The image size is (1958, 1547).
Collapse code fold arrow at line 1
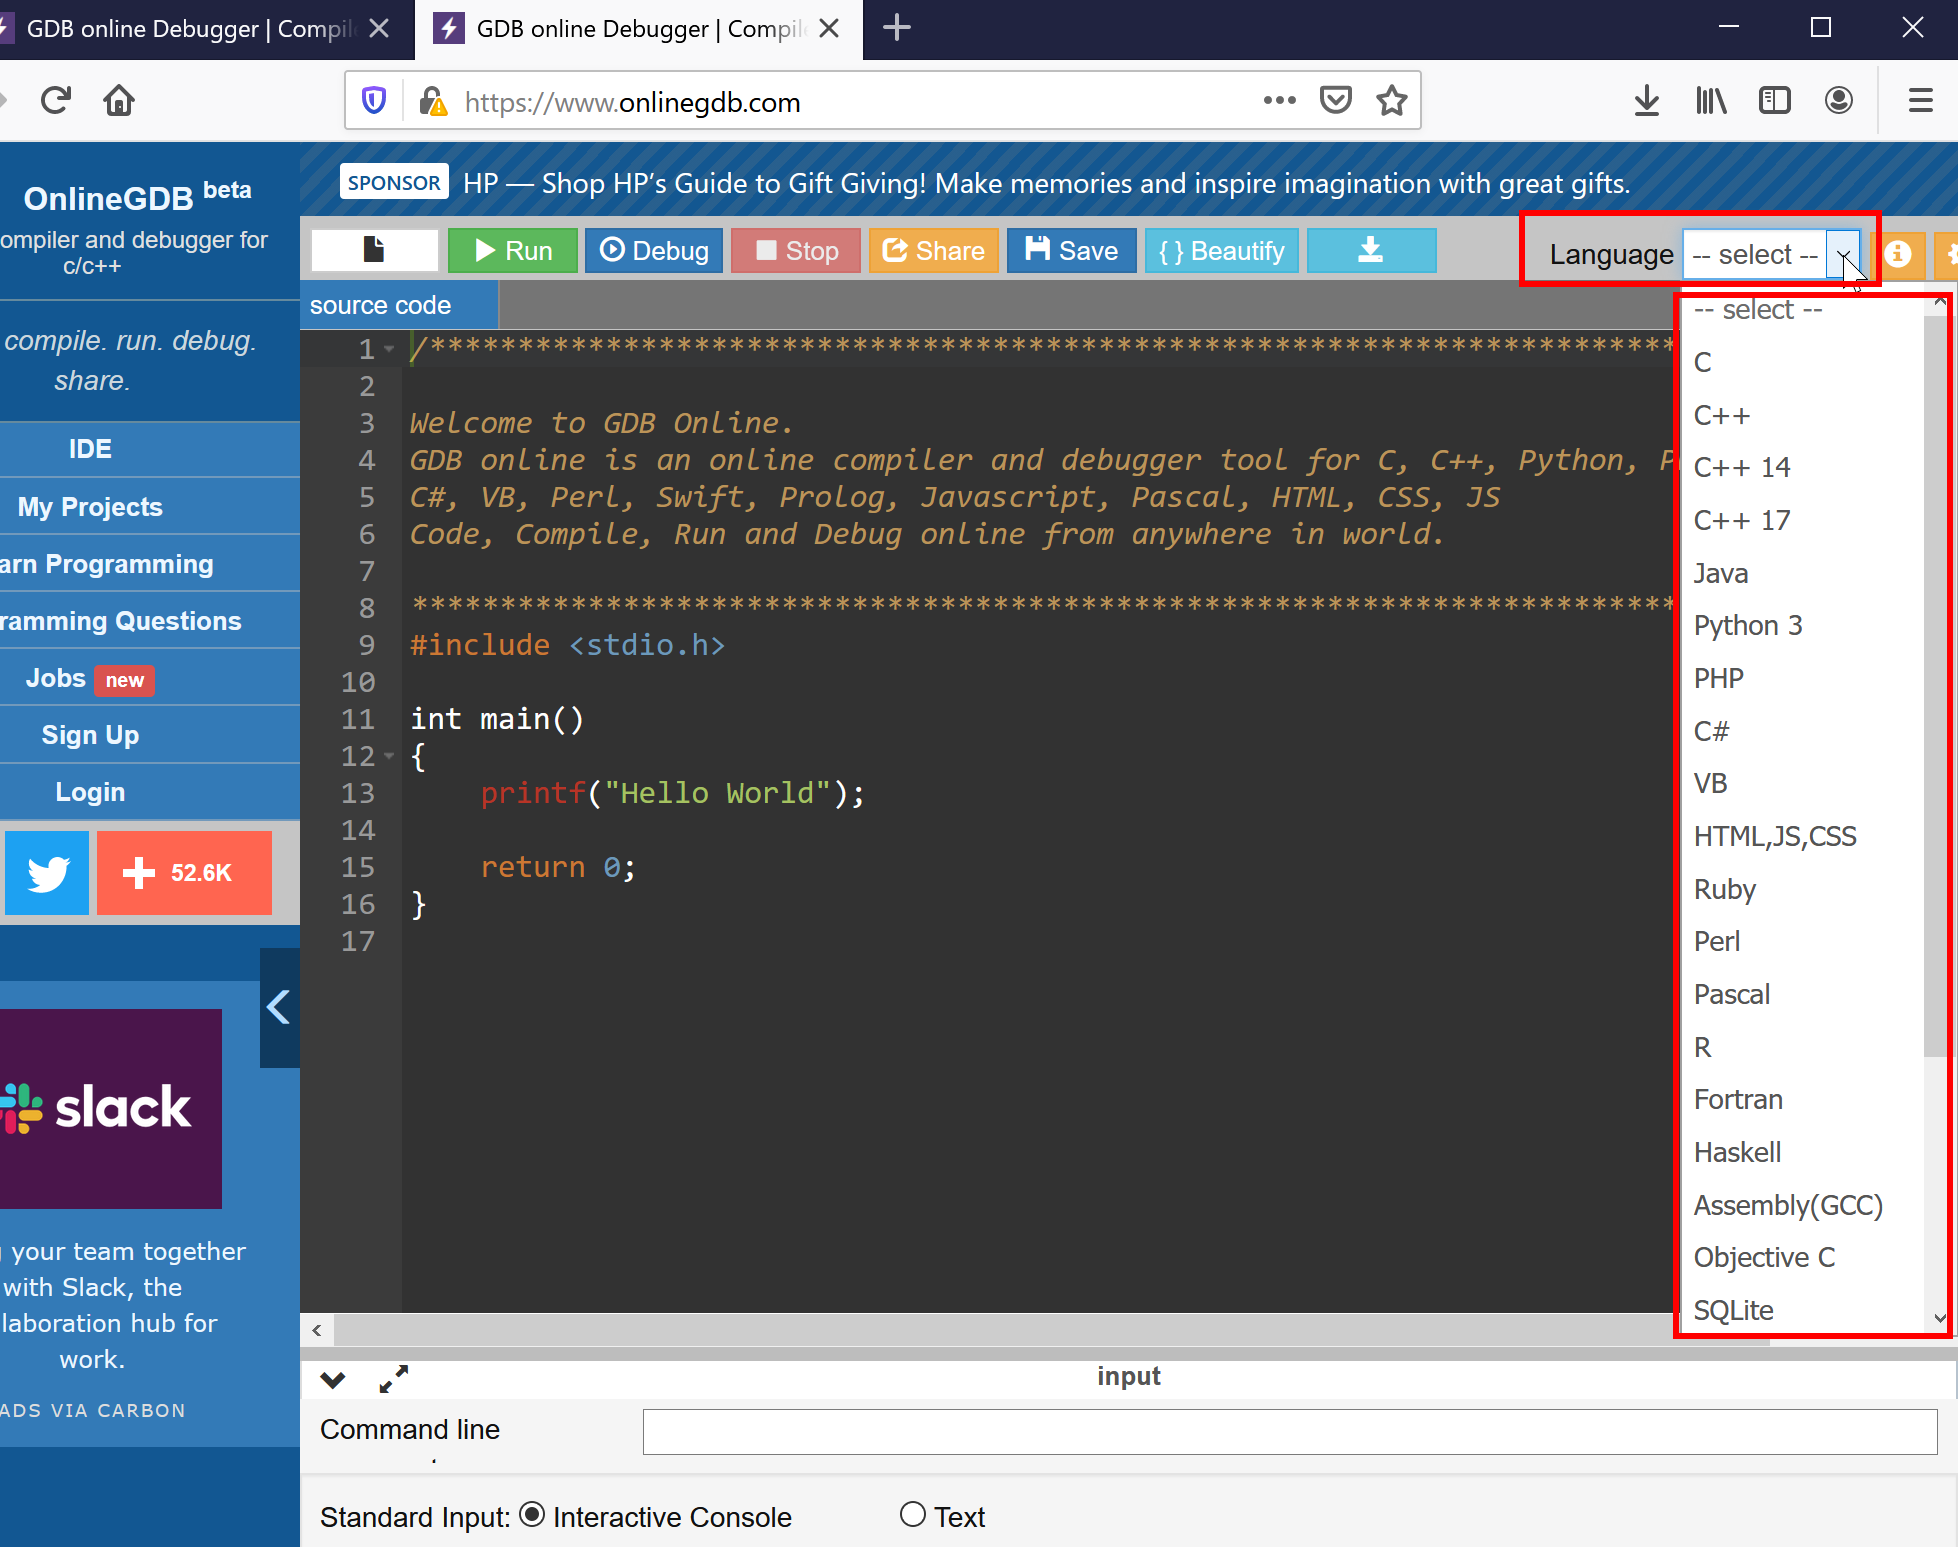coord(390,349)
